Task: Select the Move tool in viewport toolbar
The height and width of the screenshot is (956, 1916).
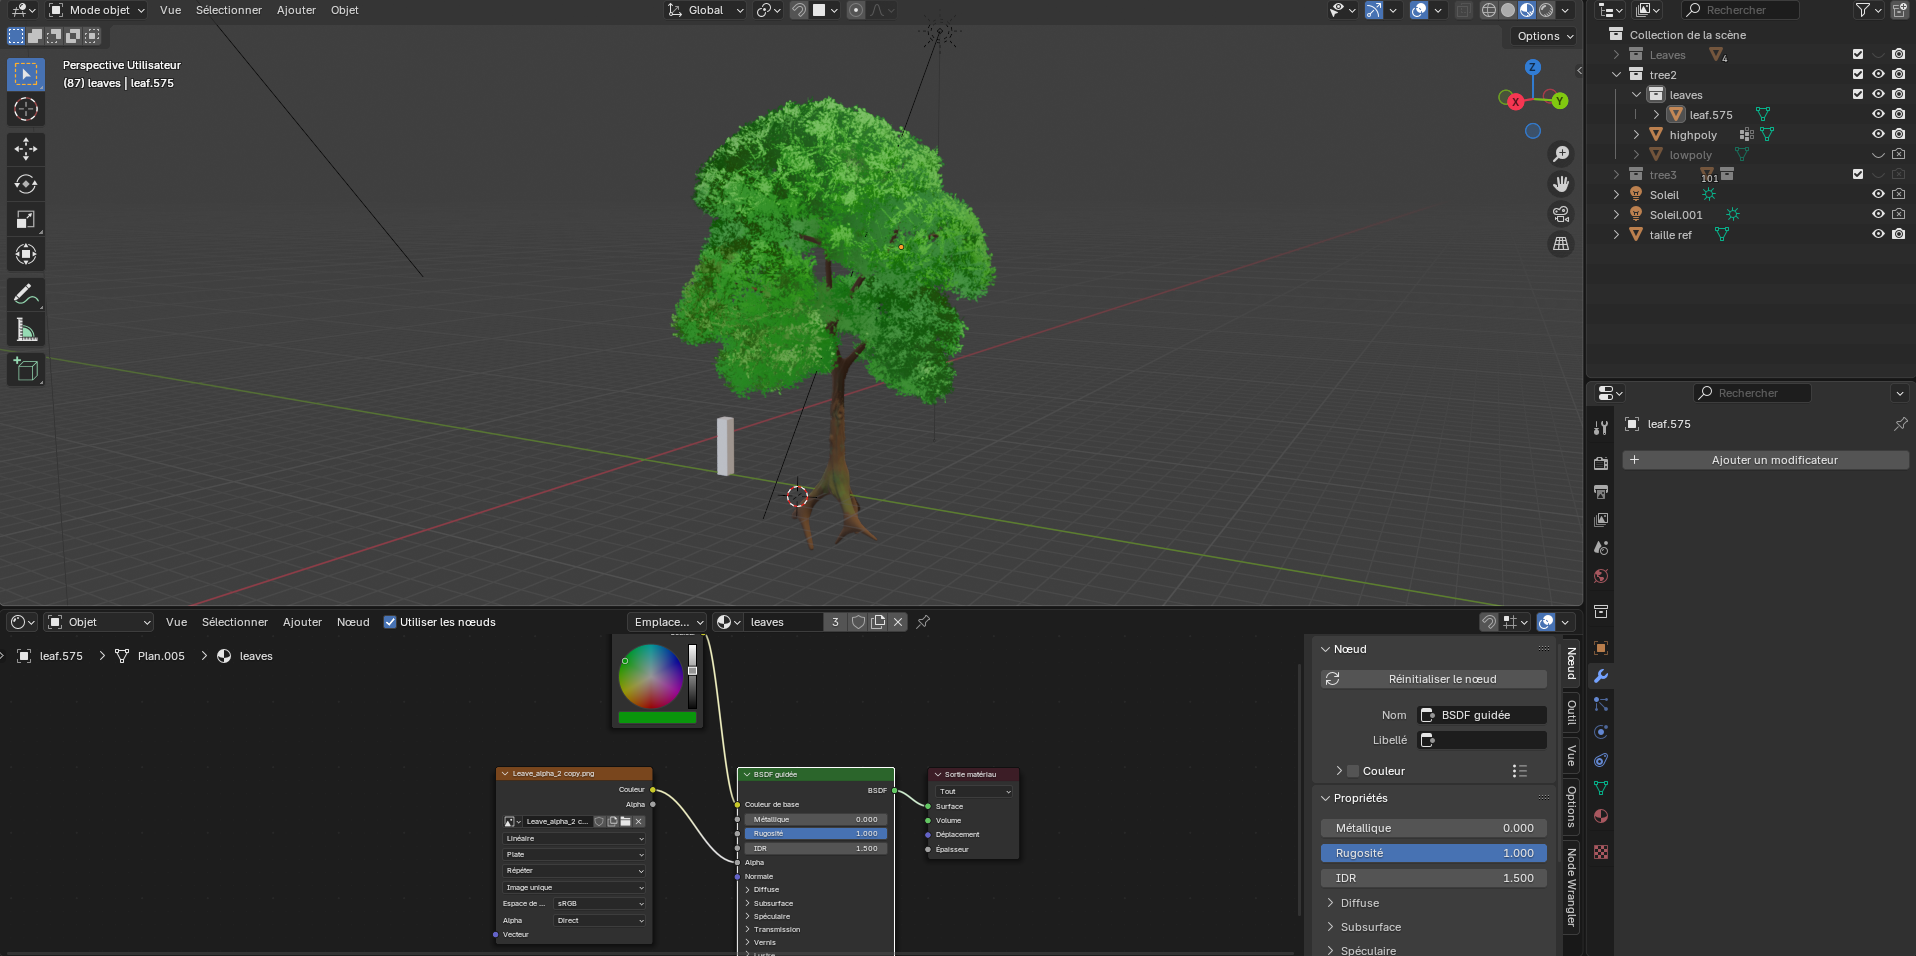Action: [26, 149]
